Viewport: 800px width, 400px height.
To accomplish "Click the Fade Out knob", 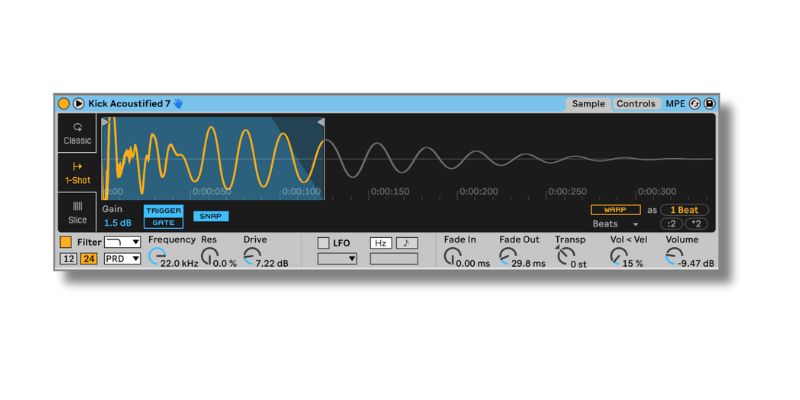I will coord(508,257).
